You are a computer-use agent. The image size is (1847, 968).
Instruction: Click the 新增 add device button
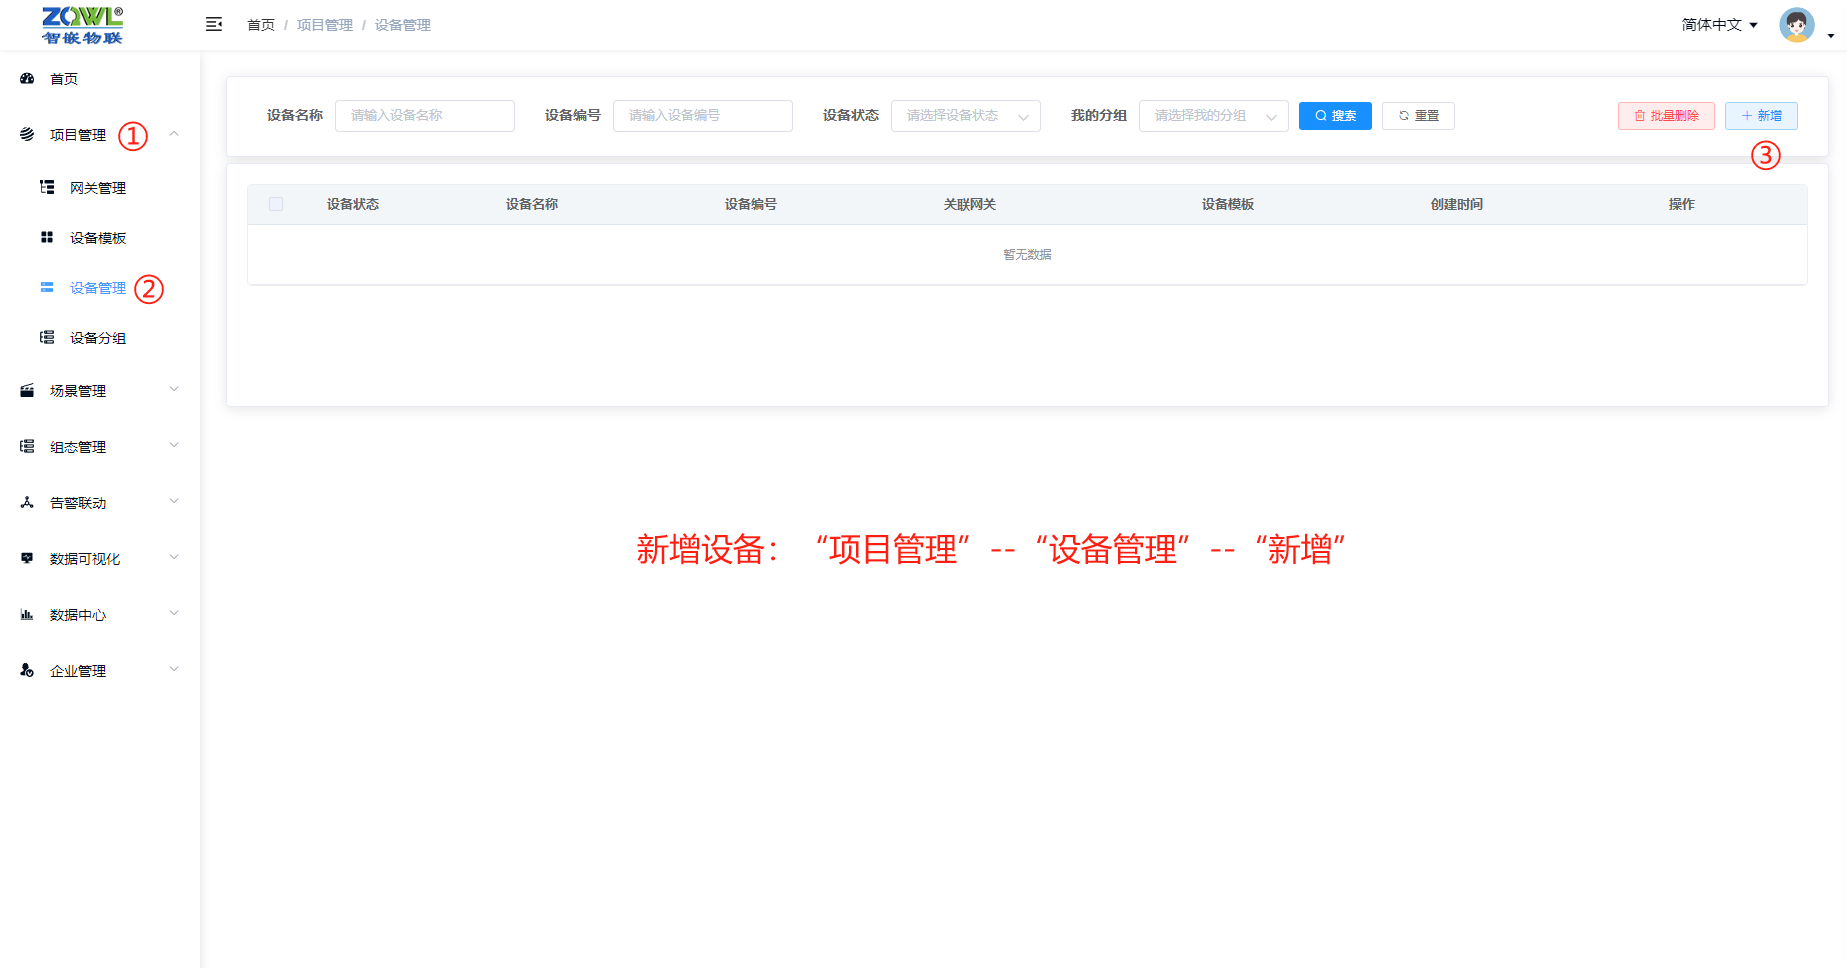point(1761,116)
